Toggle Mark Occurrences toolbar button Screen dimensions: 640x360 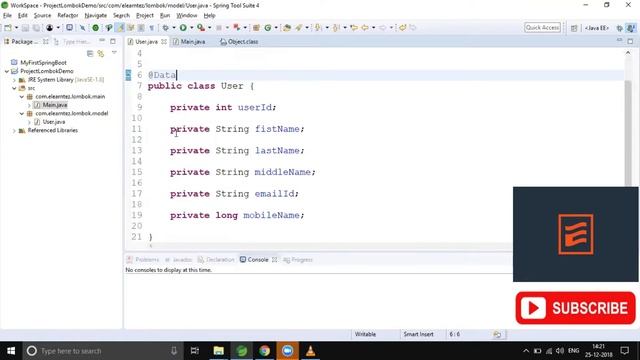tap(120, 28)
